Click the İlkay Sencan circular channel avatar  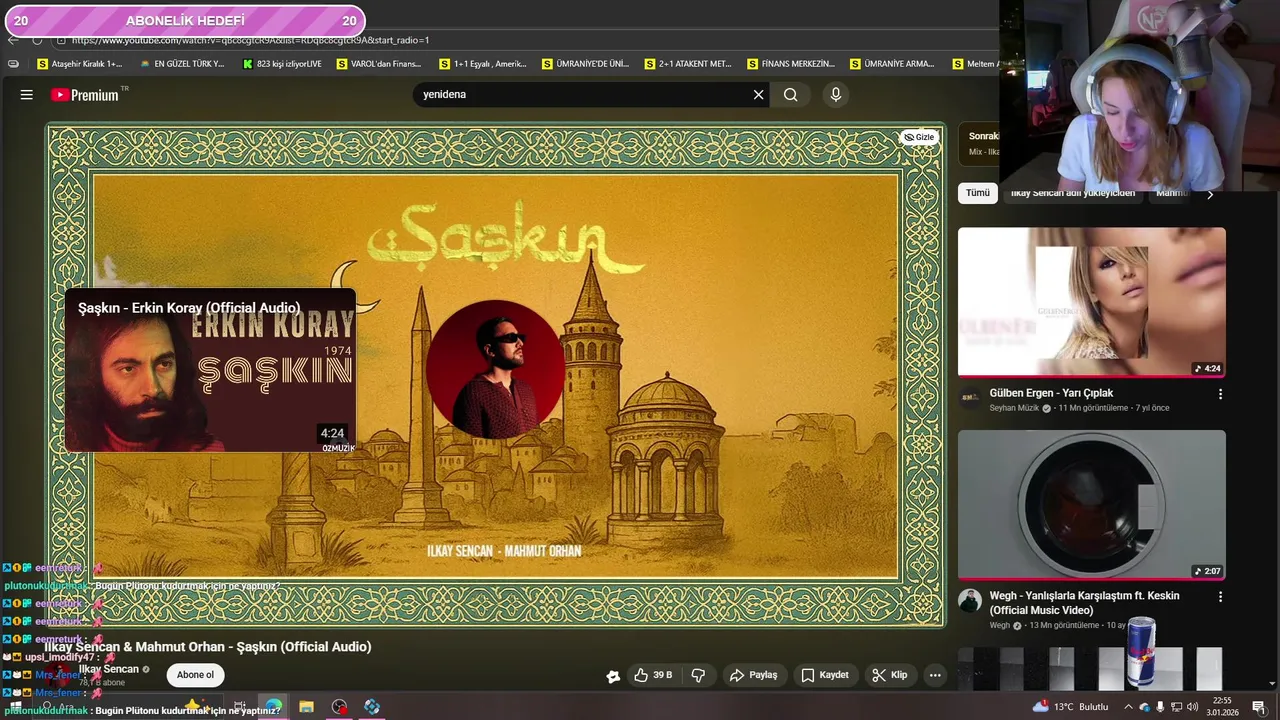point(495,370)
